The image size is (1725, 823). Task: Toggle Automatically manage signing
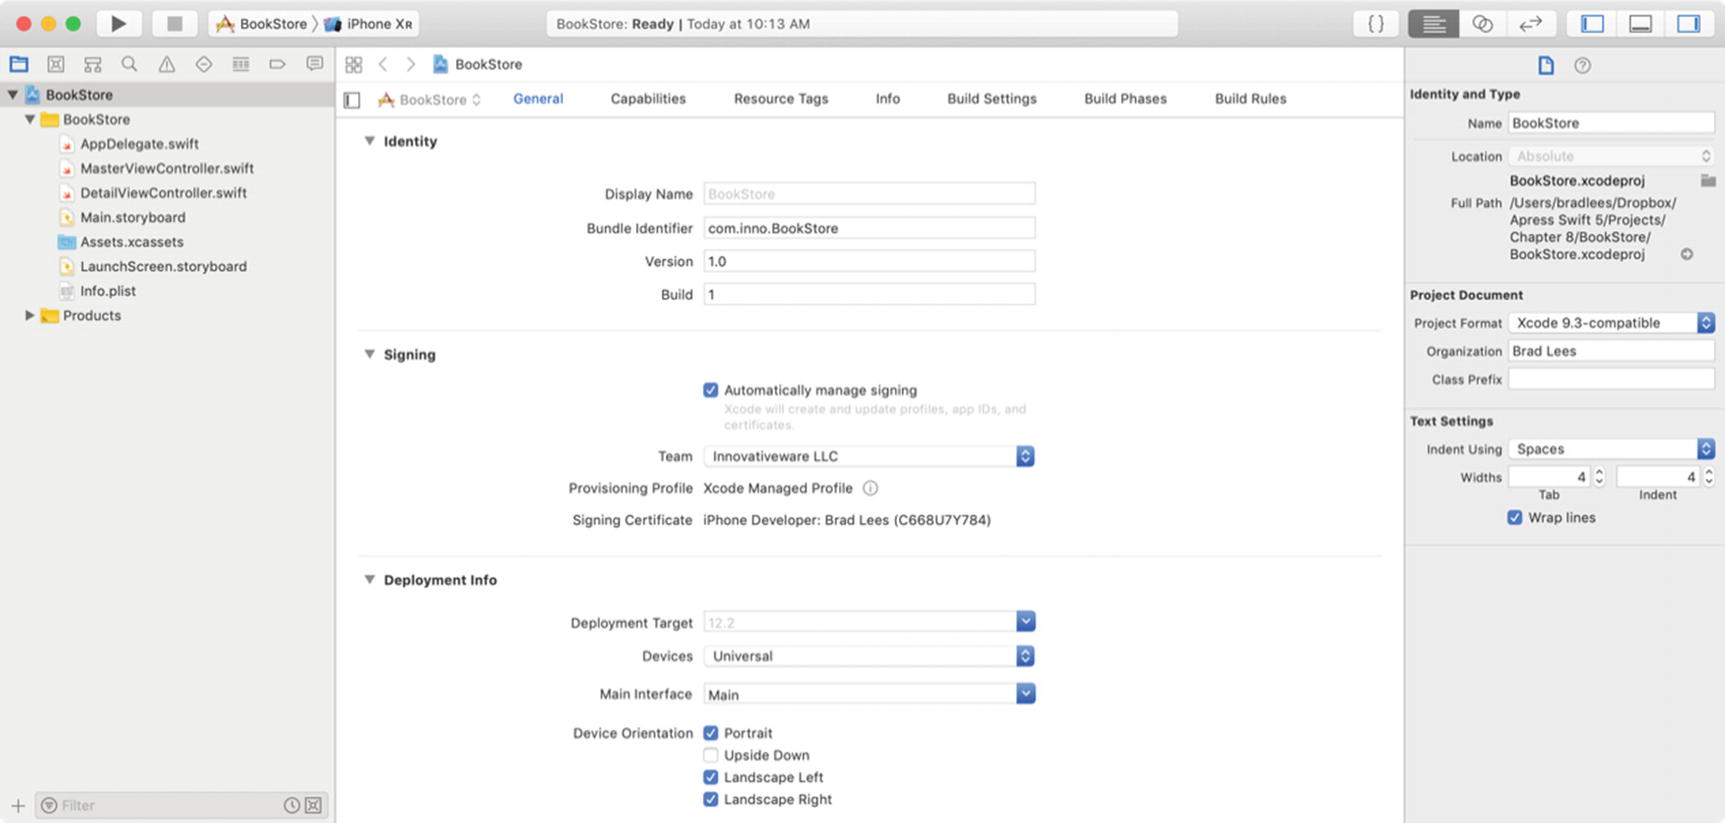[x=710, y=390]
